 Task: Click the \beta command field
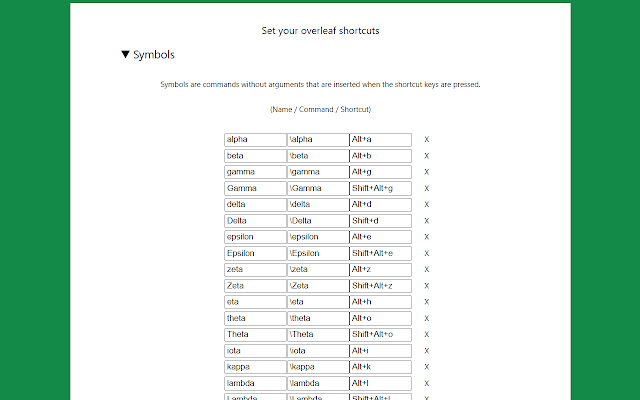[x=317, y=156]
